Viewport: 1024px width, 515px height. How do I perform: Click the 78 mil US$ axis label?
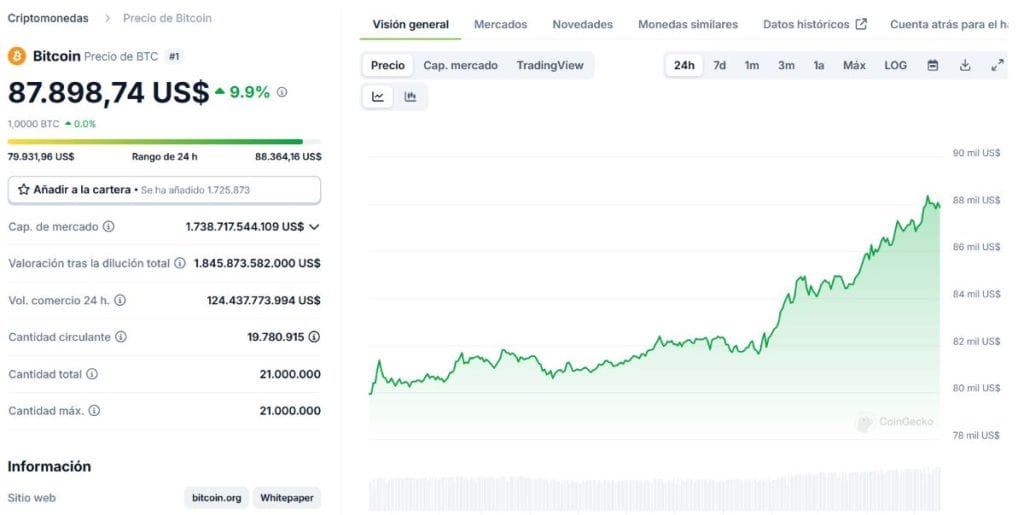pos(976,435)
